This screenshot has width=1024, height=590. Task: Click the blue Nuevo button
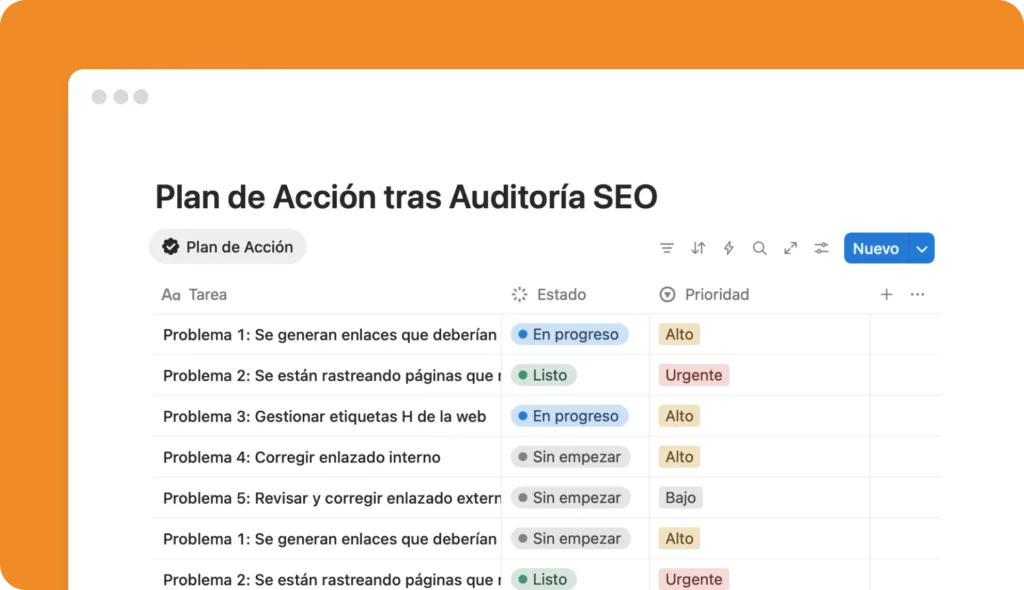pyautogui.click(x=875, y=249)
